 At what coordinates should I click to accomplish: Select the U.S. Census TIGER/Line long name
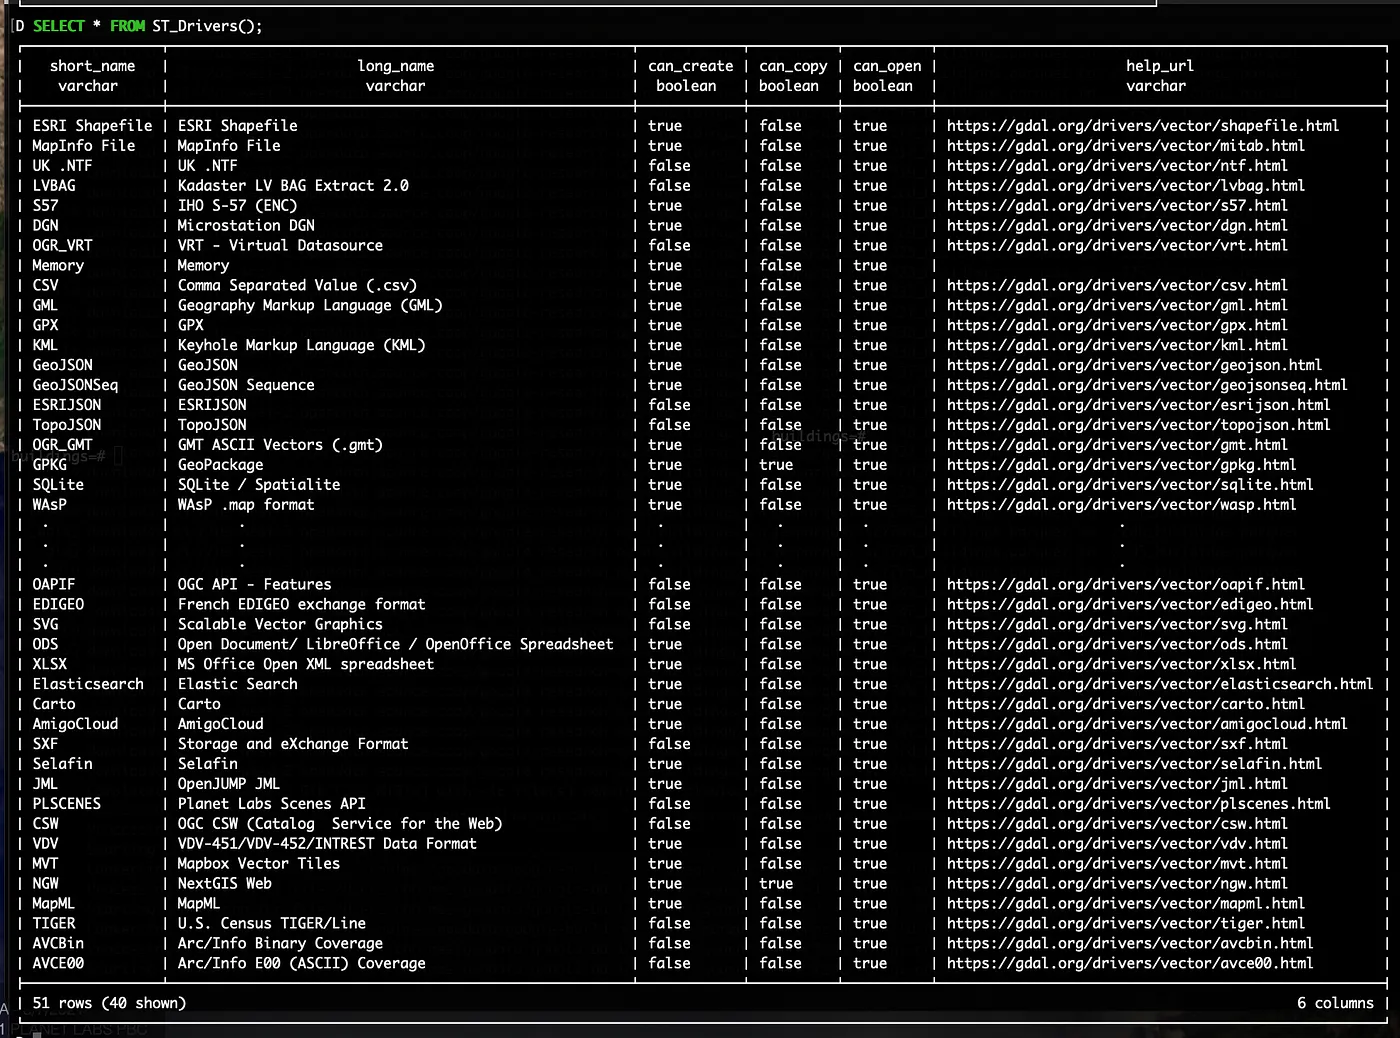(271, 923)
